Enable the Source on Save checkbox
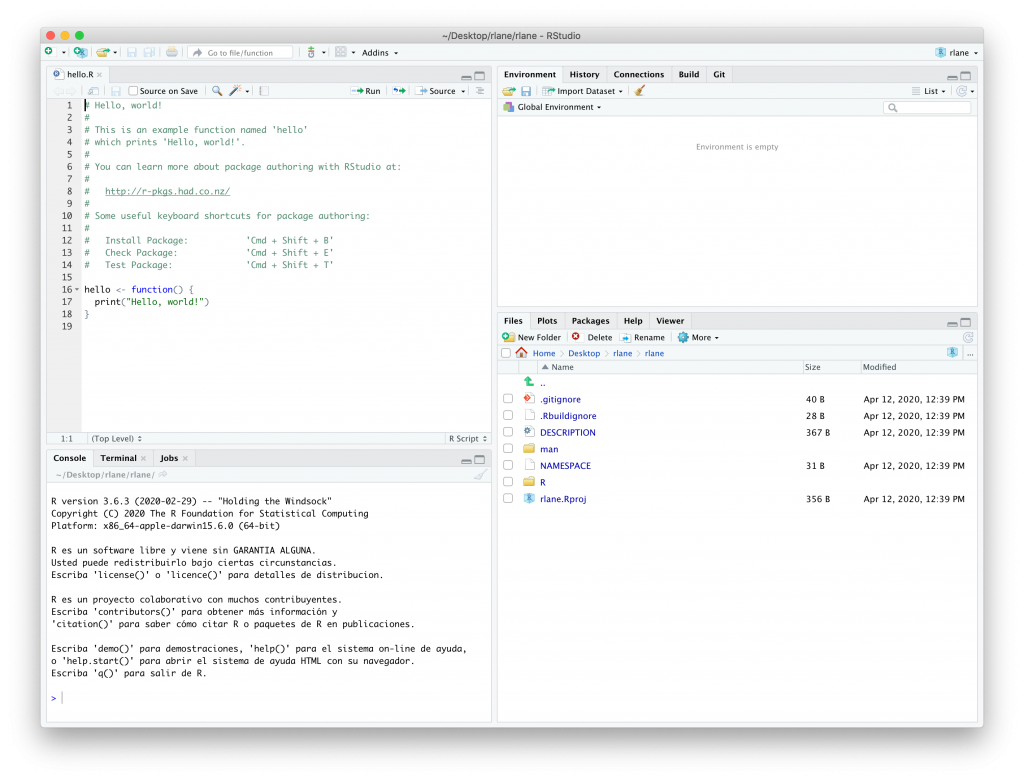 pyautogui.click(x=134, y=91)
